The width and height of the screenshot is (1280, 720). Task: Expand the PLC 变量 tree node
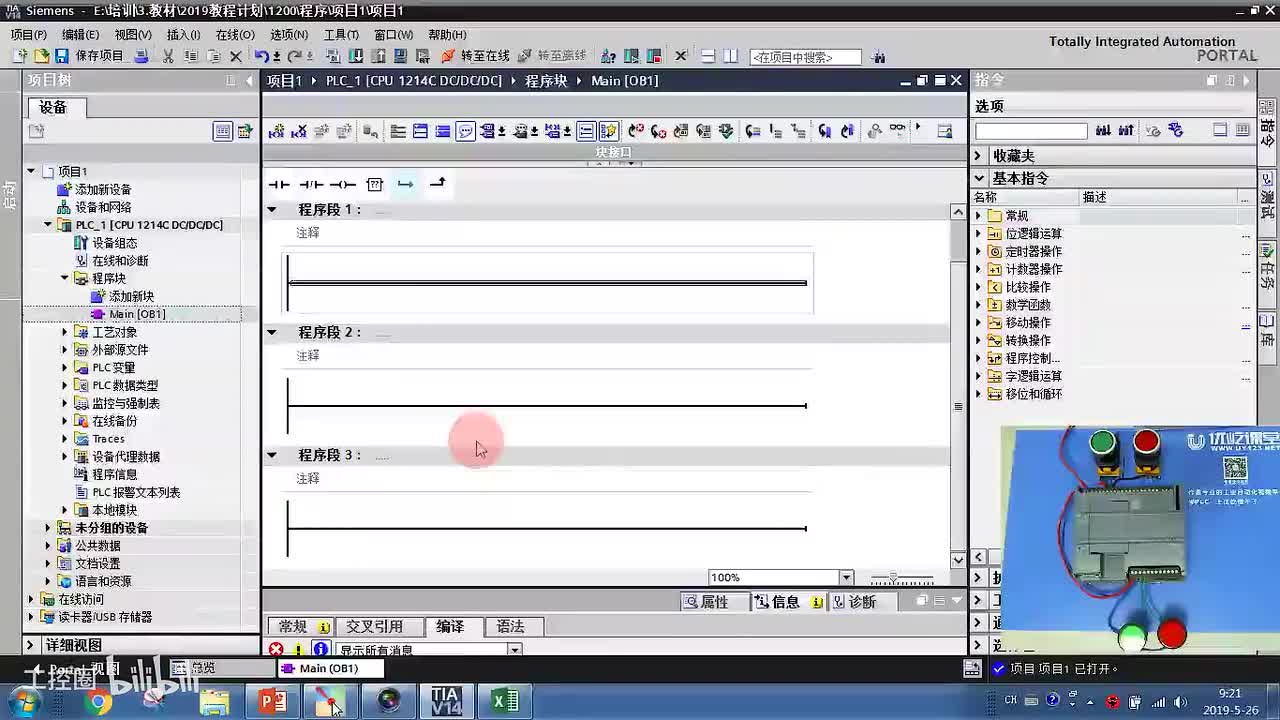point(65,368)
